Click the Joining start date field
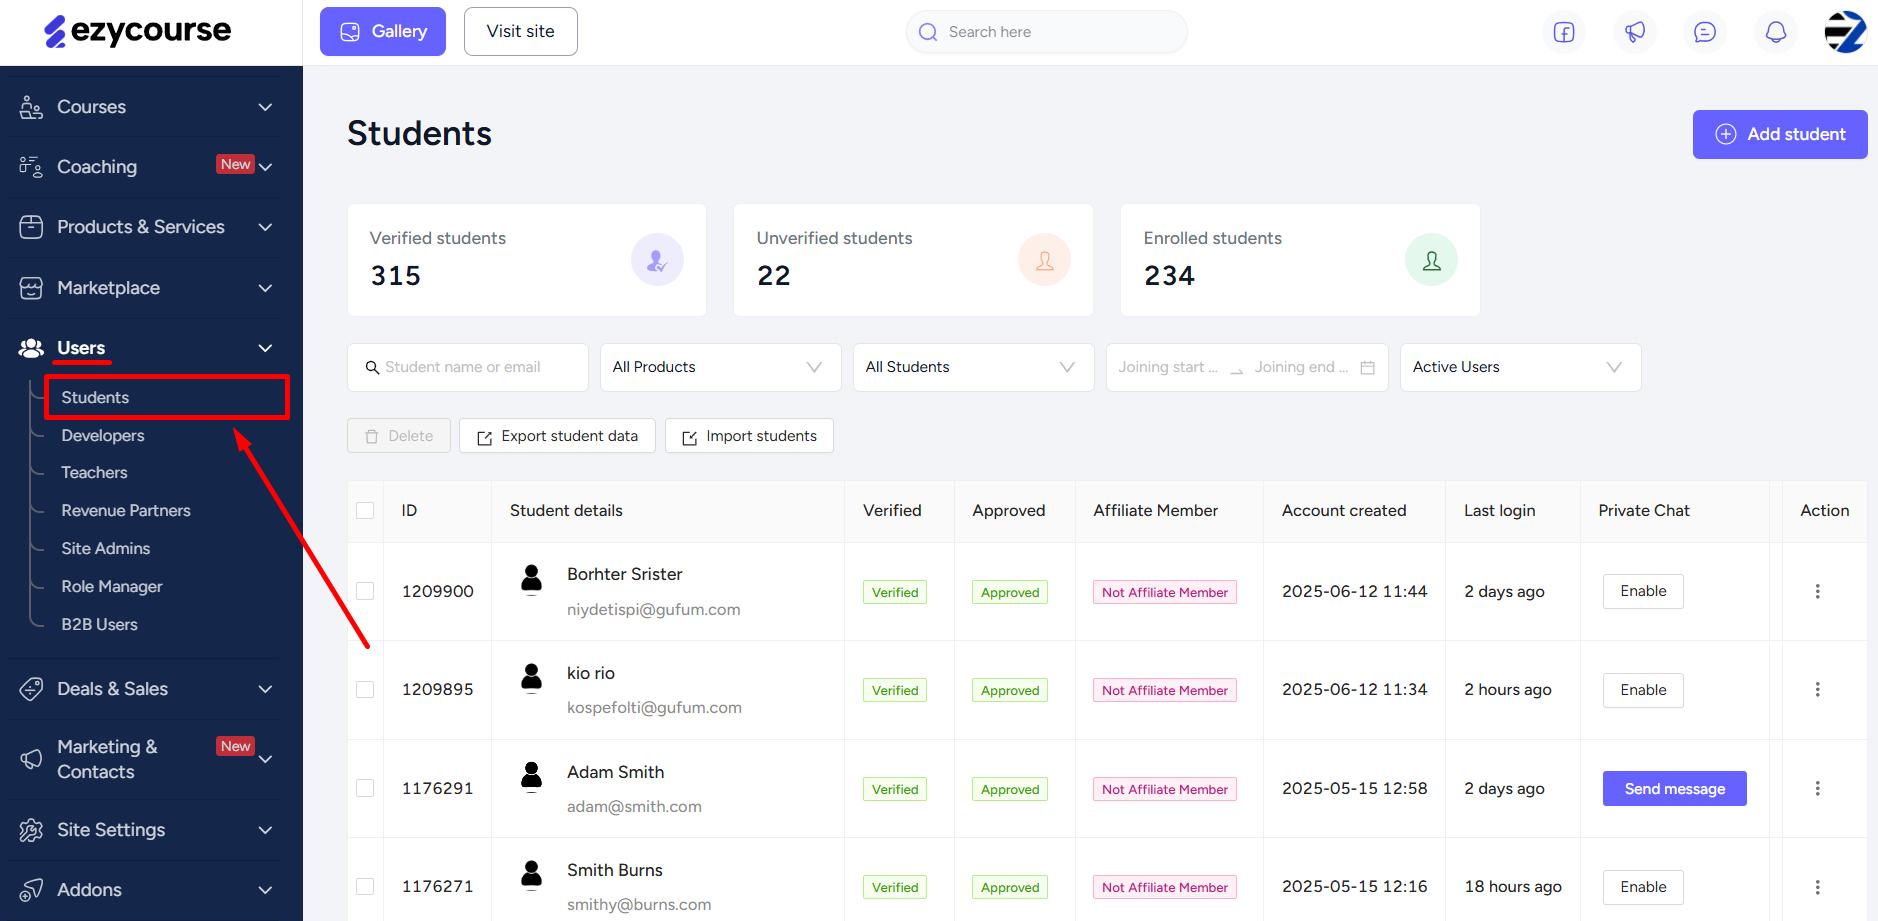The width and height of the screenshot is (1878, 921). pyautogui.click(x=1167, y=367)
